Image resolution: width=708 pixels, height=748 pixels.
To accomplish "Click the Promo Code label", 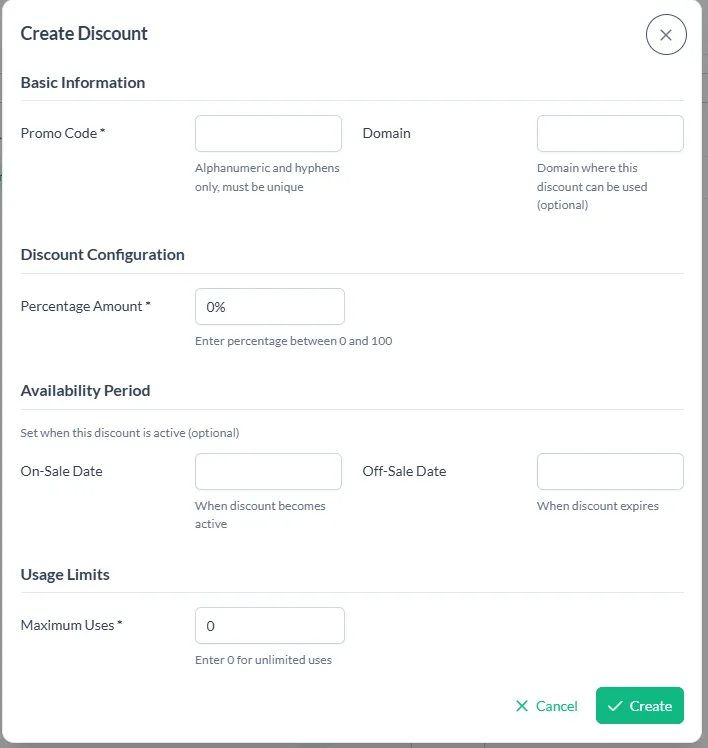I will tap(63, 133).
